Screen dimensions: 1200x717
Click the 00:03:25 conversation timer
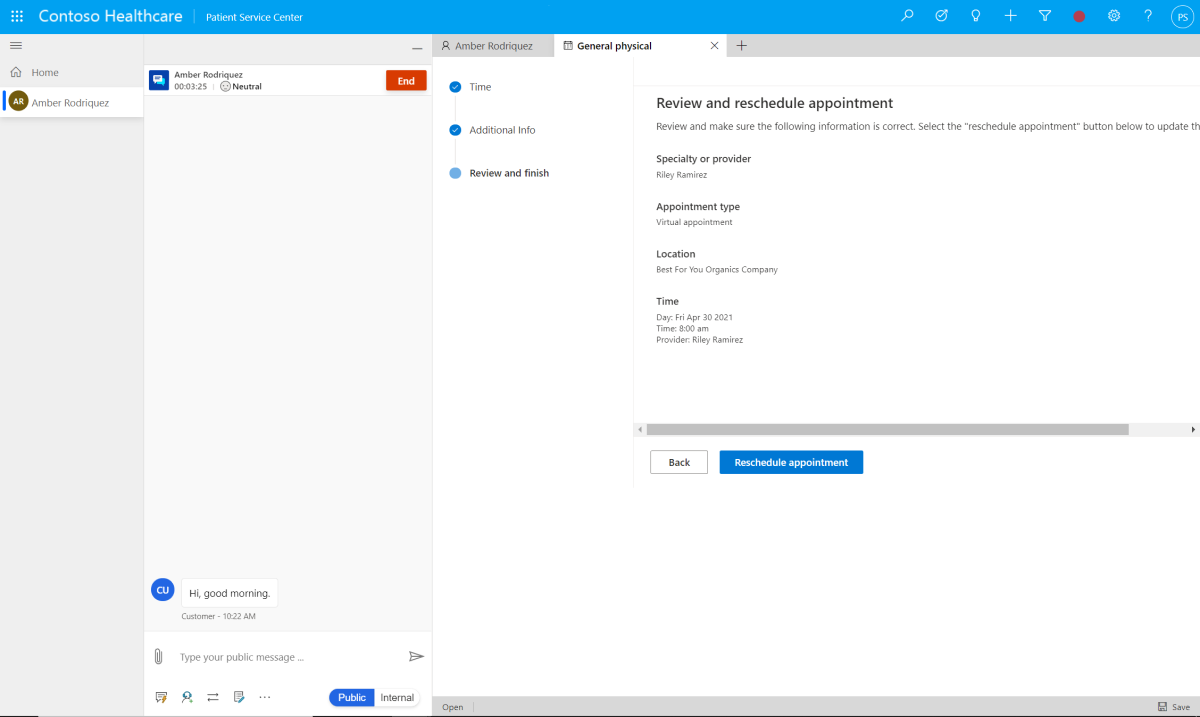click(190, 87)
